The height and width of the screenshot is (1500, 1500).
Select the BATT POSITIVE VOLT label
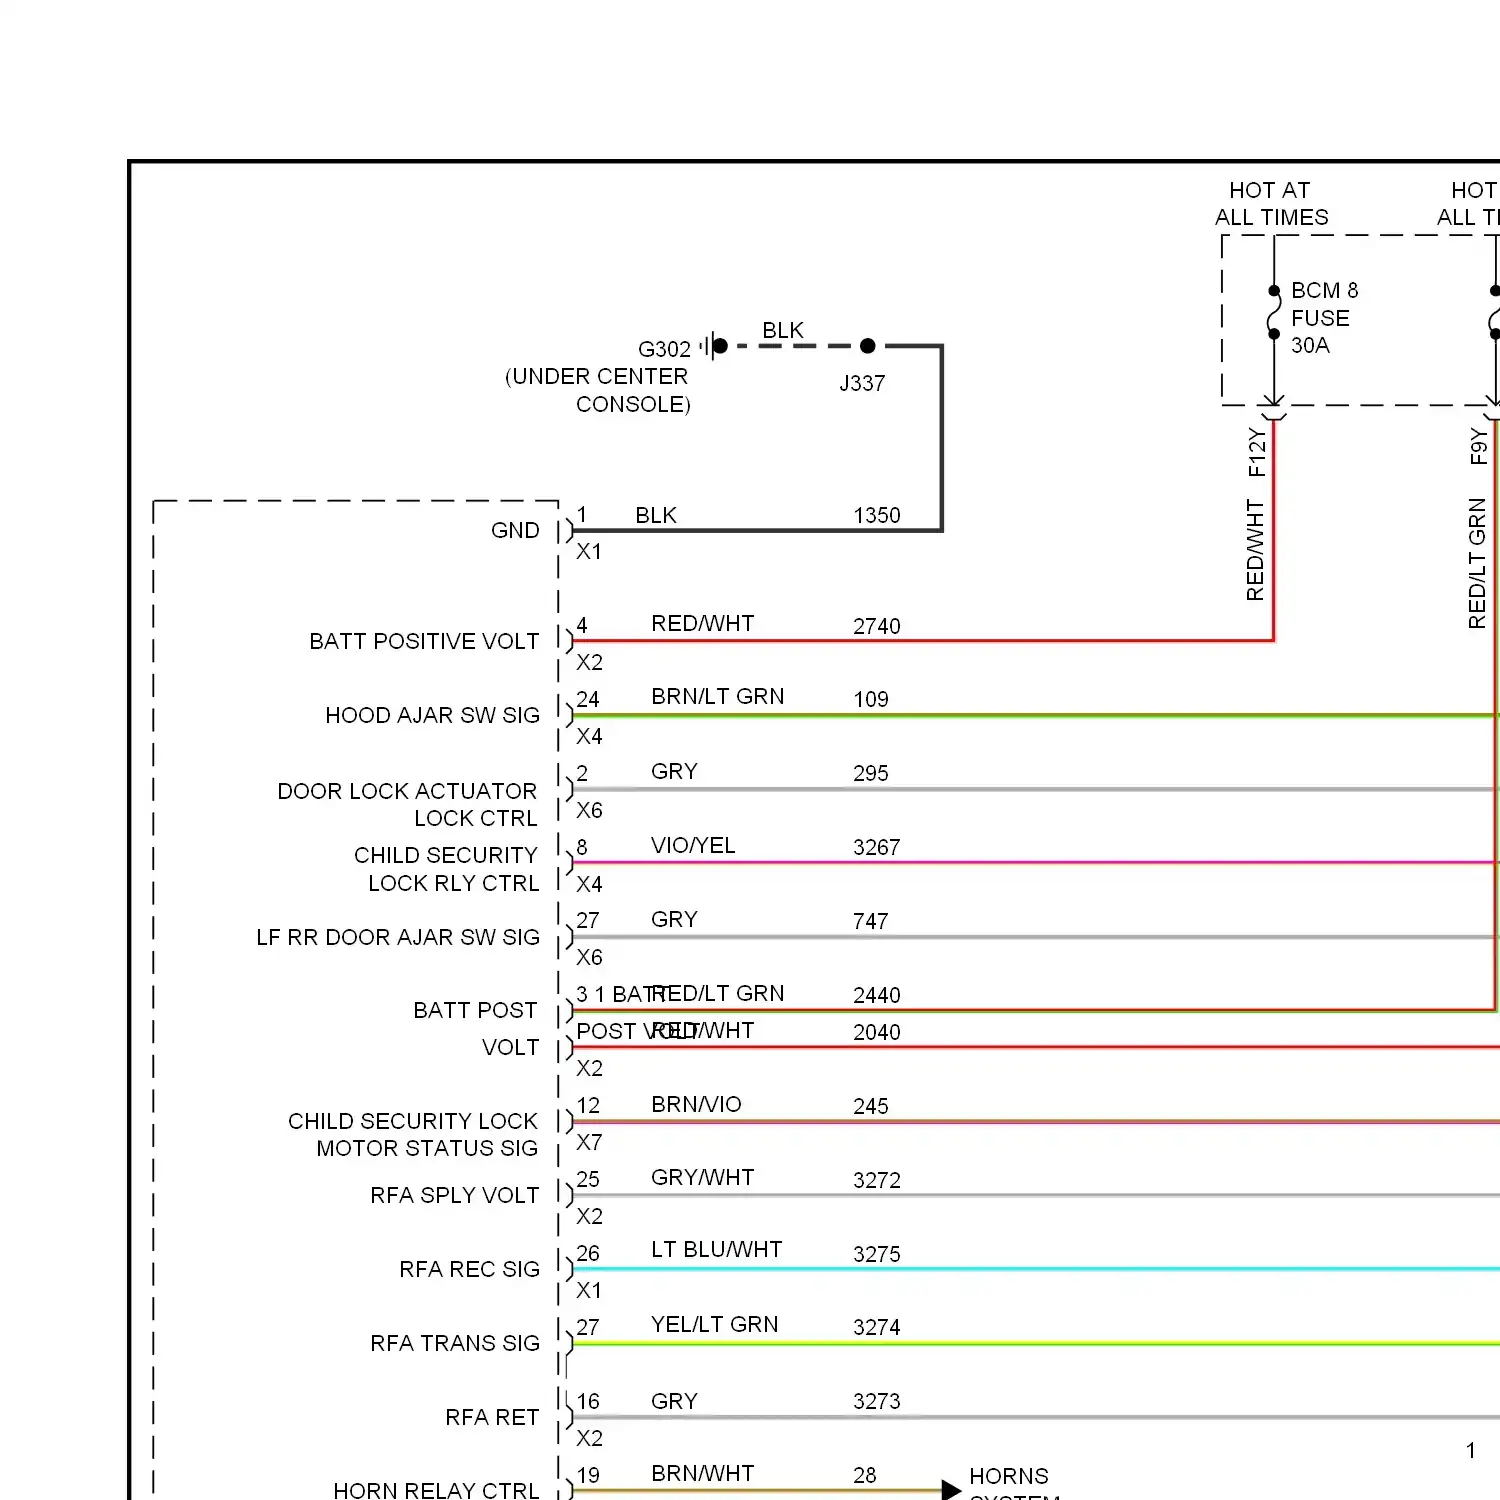pos(424,641)
